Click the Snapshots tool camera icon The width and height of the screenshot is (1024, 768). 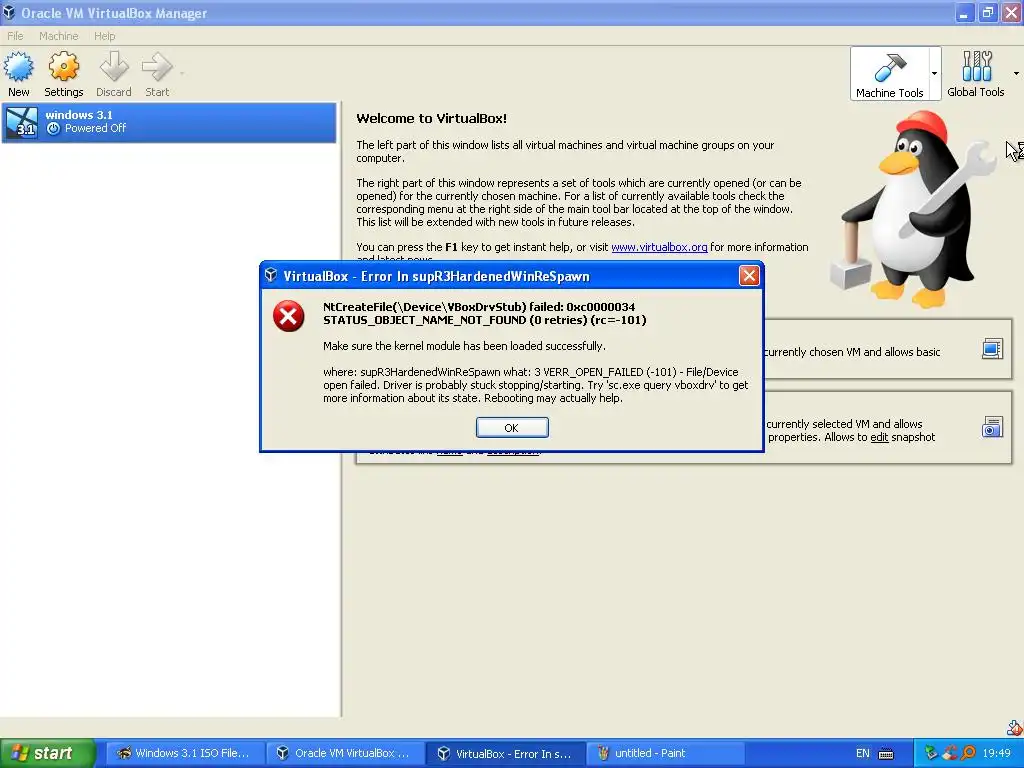992,427
